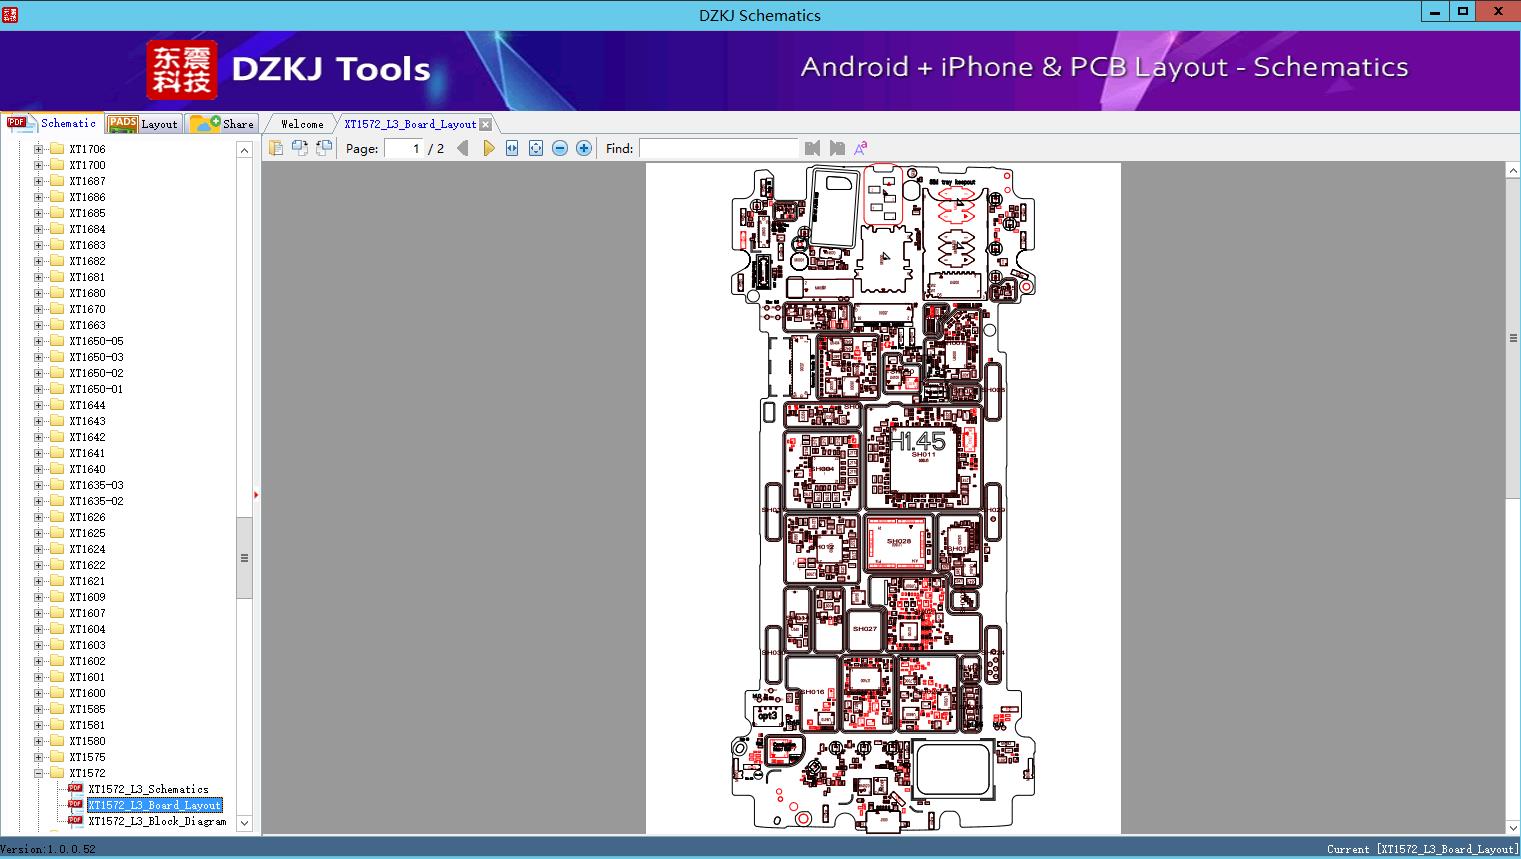Click the copy document icon in toolbar

(275, 148)
